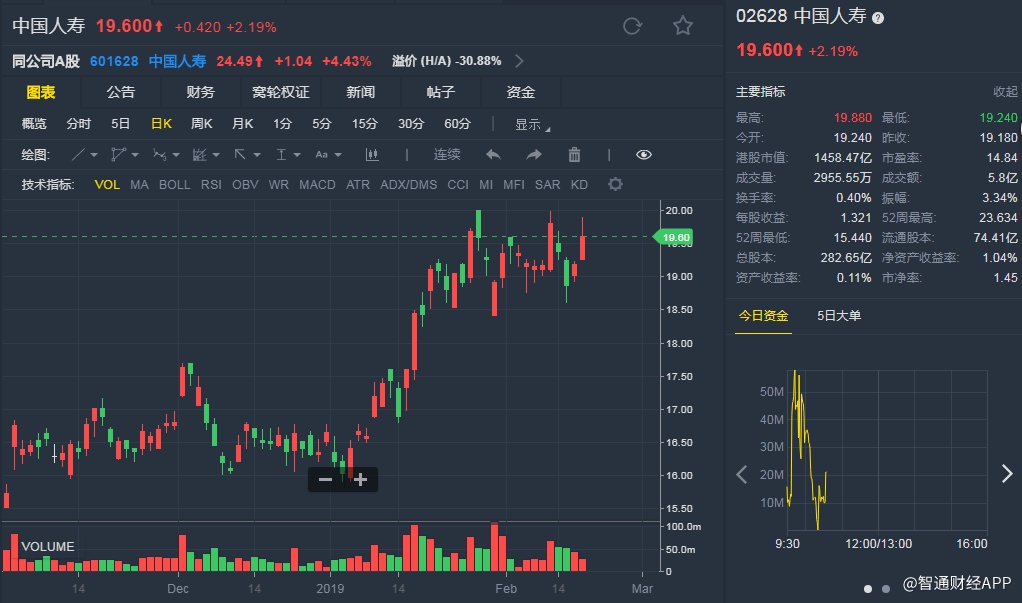This screenshot has width=1022, height=603.
Task: Select the arrow drawing tool
Action: point(240,154)
